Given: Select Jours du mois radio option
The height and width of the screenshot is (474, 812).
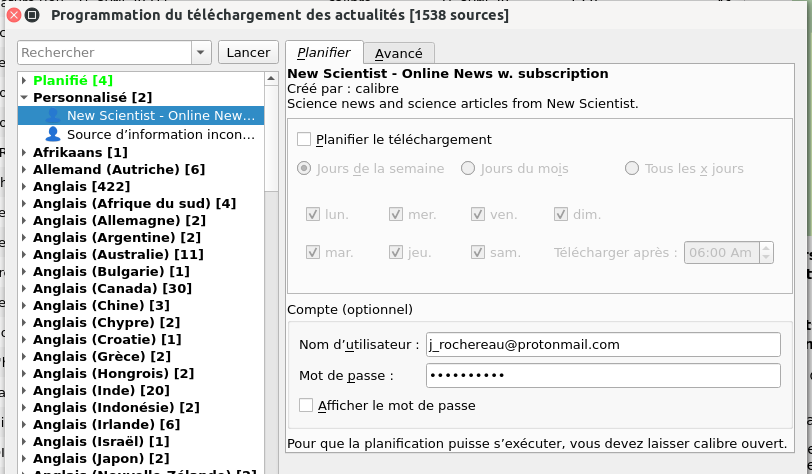Looking at the screenshot, I should click(x=468, y=168).
